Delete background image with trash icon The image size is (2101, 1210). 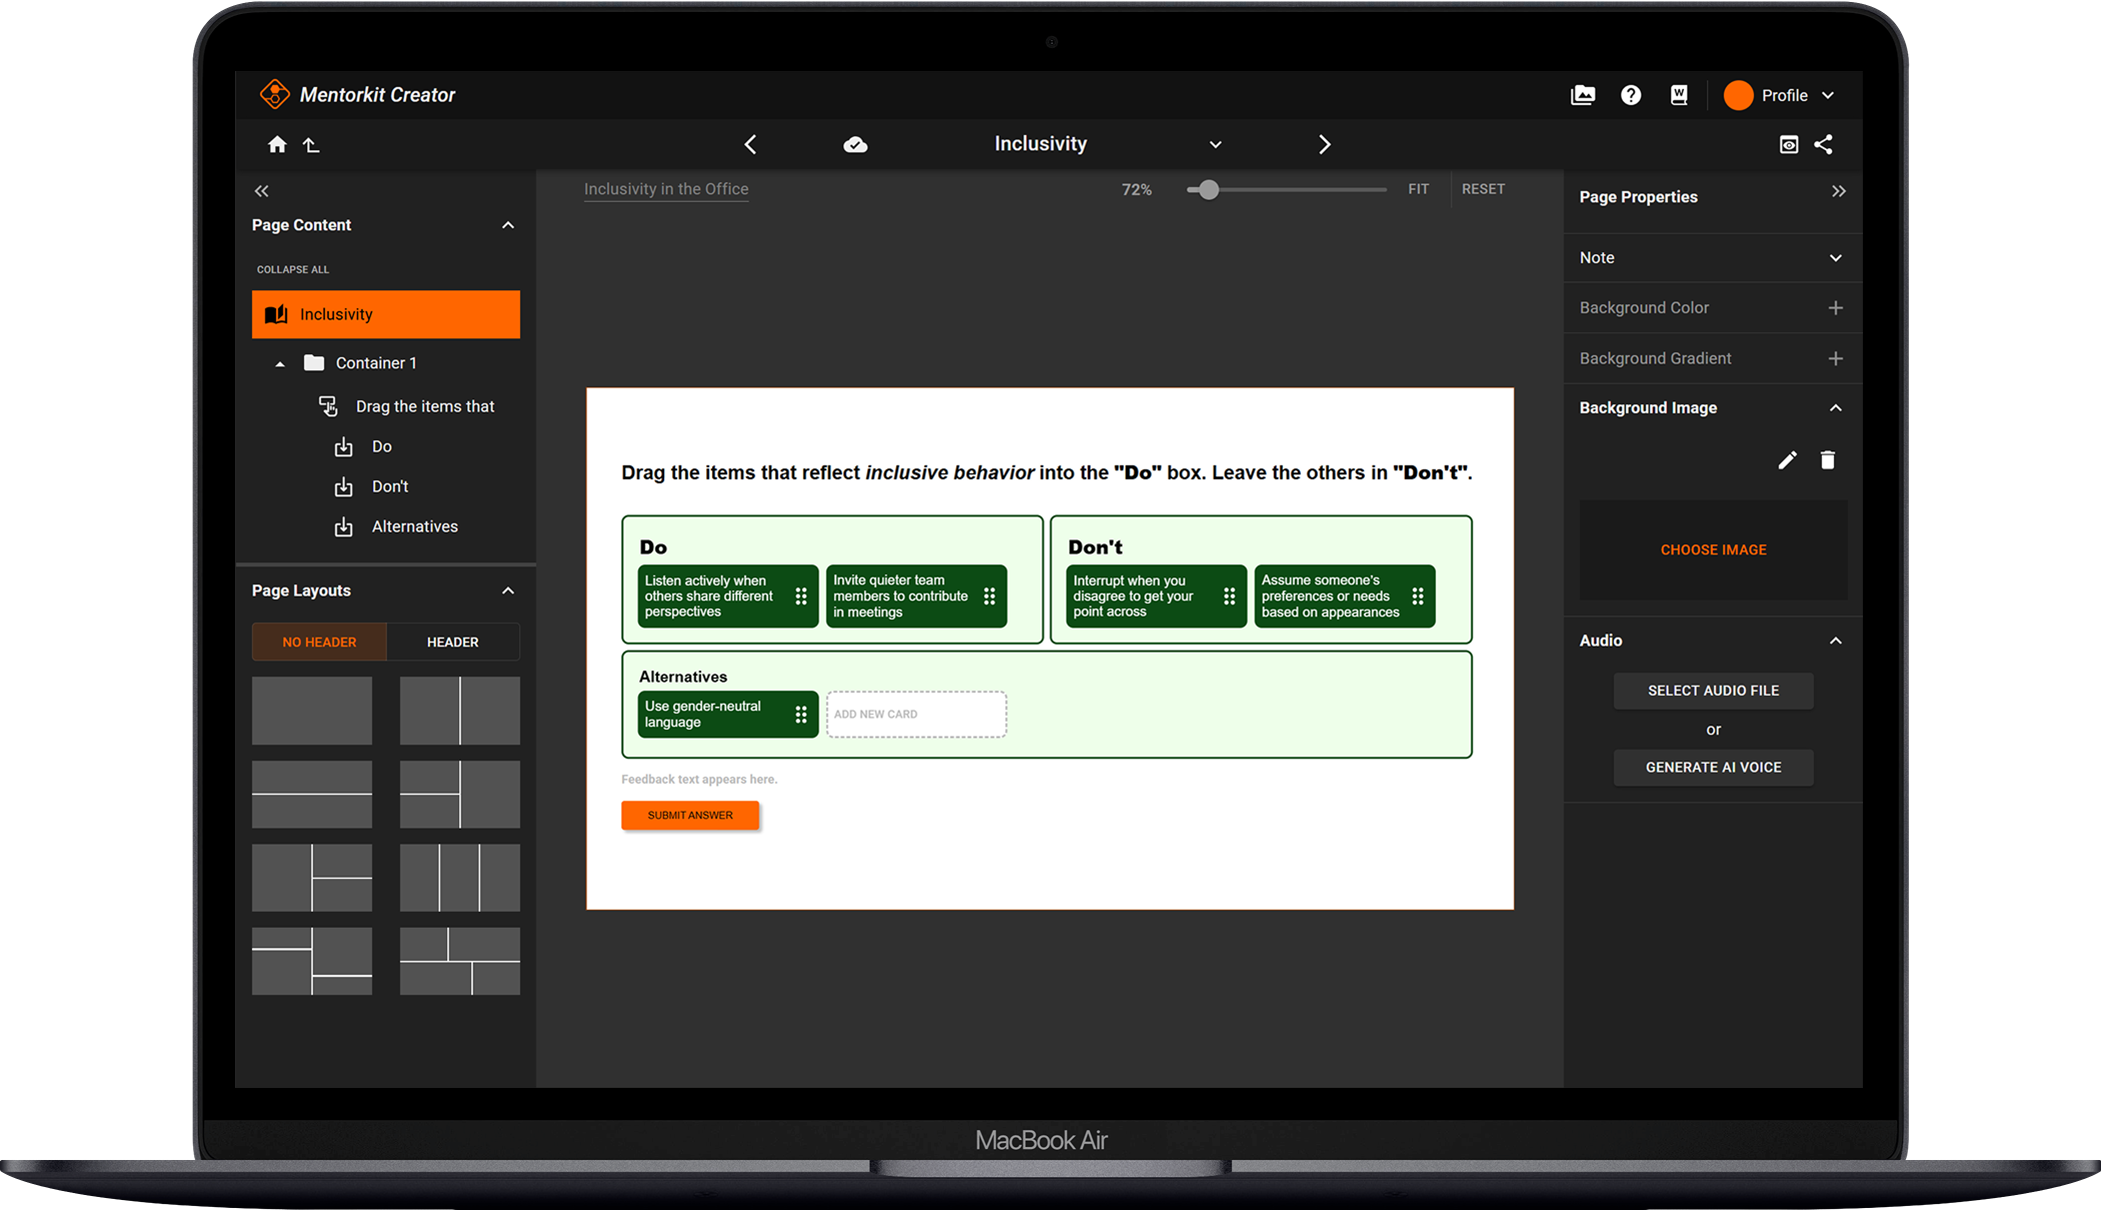tap(1827, 460)
